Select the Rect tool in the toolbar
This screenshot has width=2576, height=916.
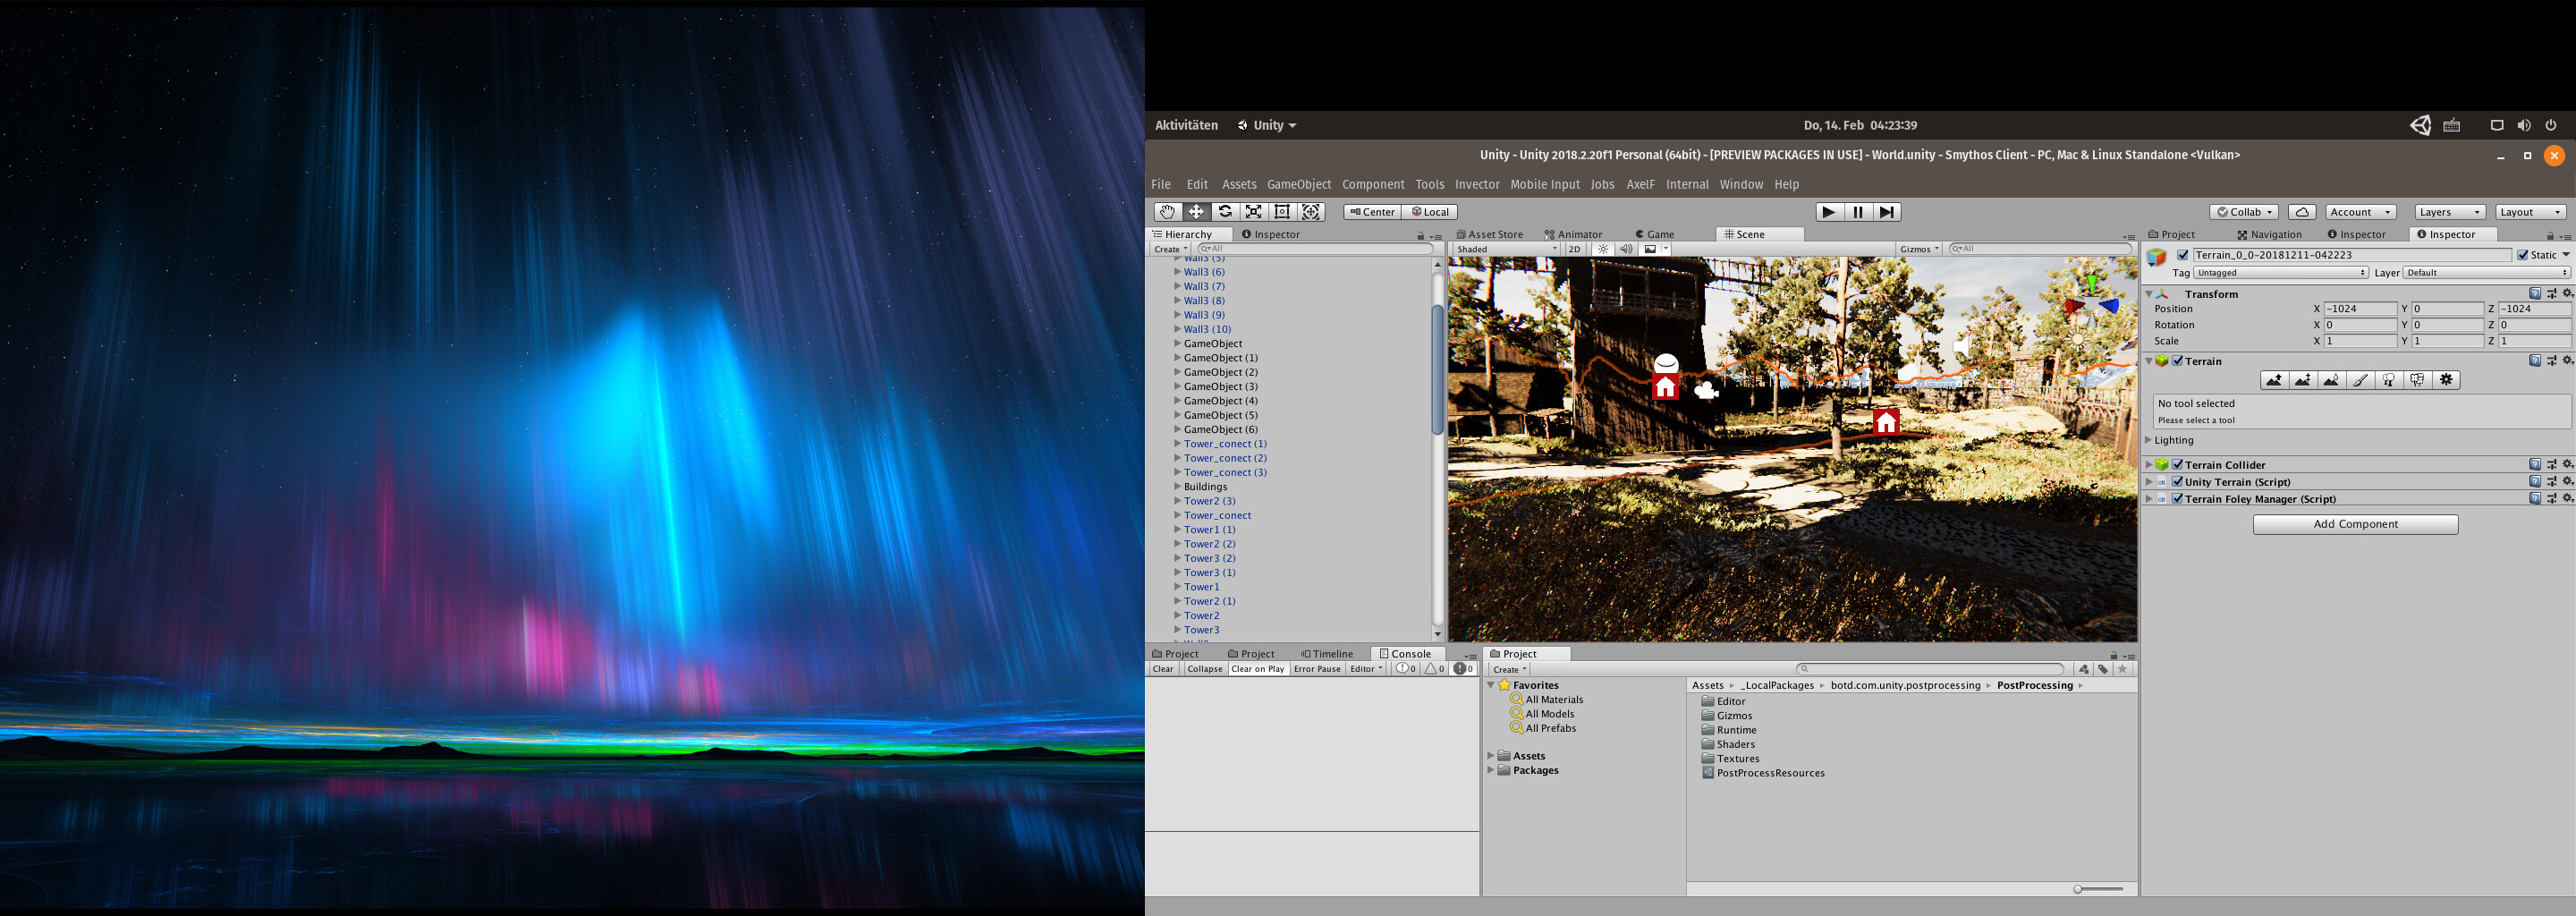point(1281,211)
